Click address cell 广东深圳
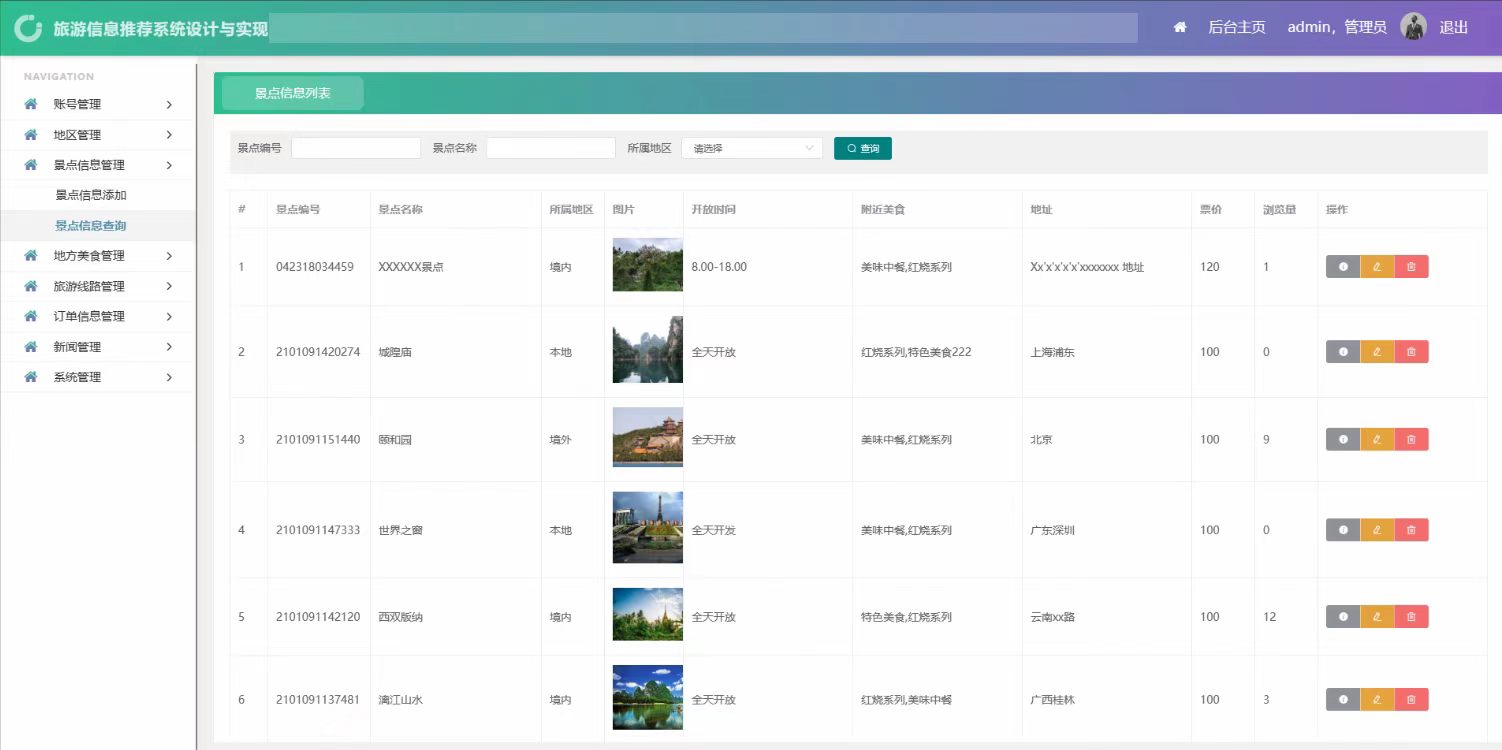 point(1052,530)
